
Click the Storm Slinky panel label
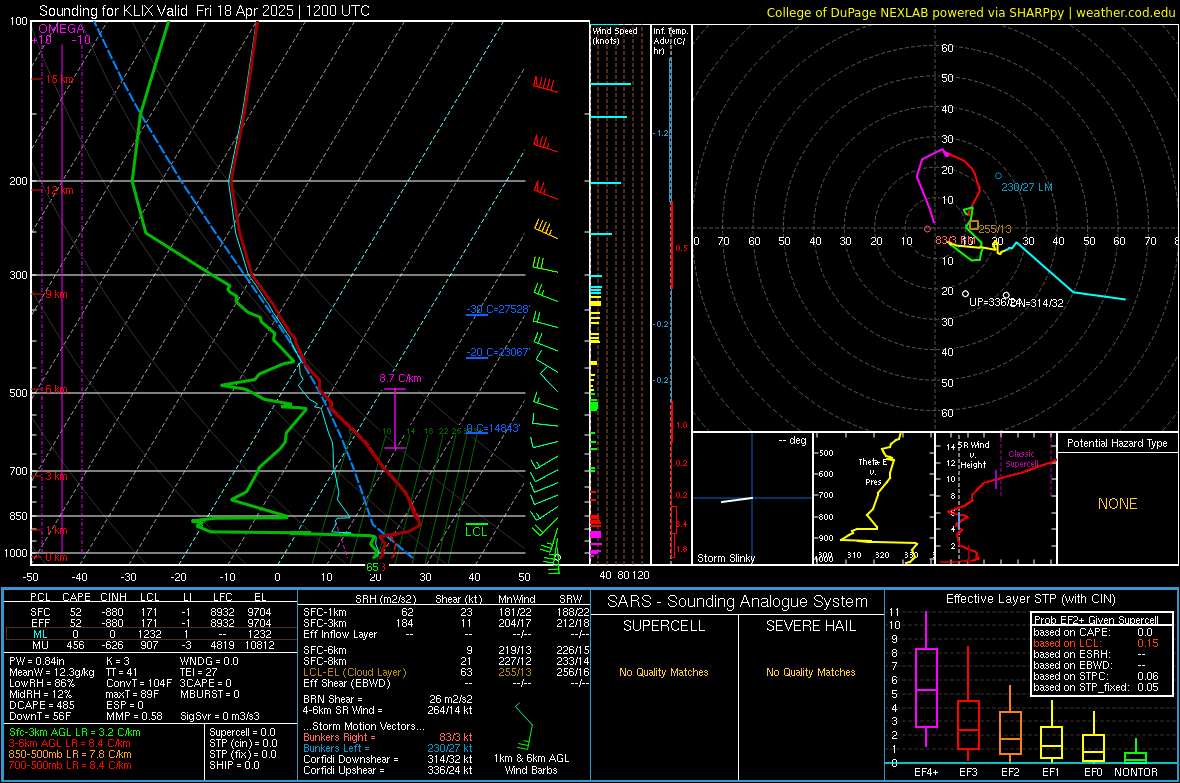[725, 558]
